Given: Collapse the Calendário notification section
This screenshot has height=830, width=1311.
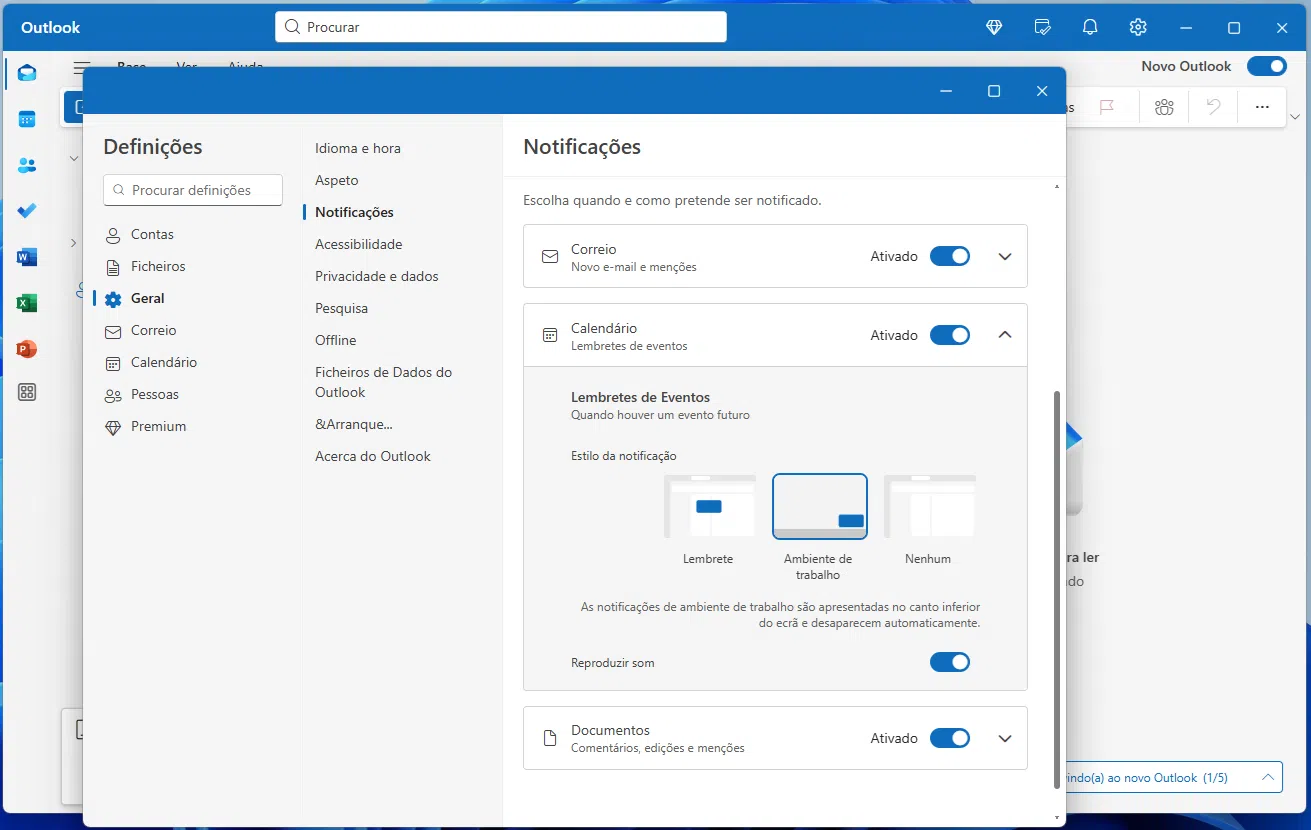Looking at the screenshot, I should pos(1005,335).
